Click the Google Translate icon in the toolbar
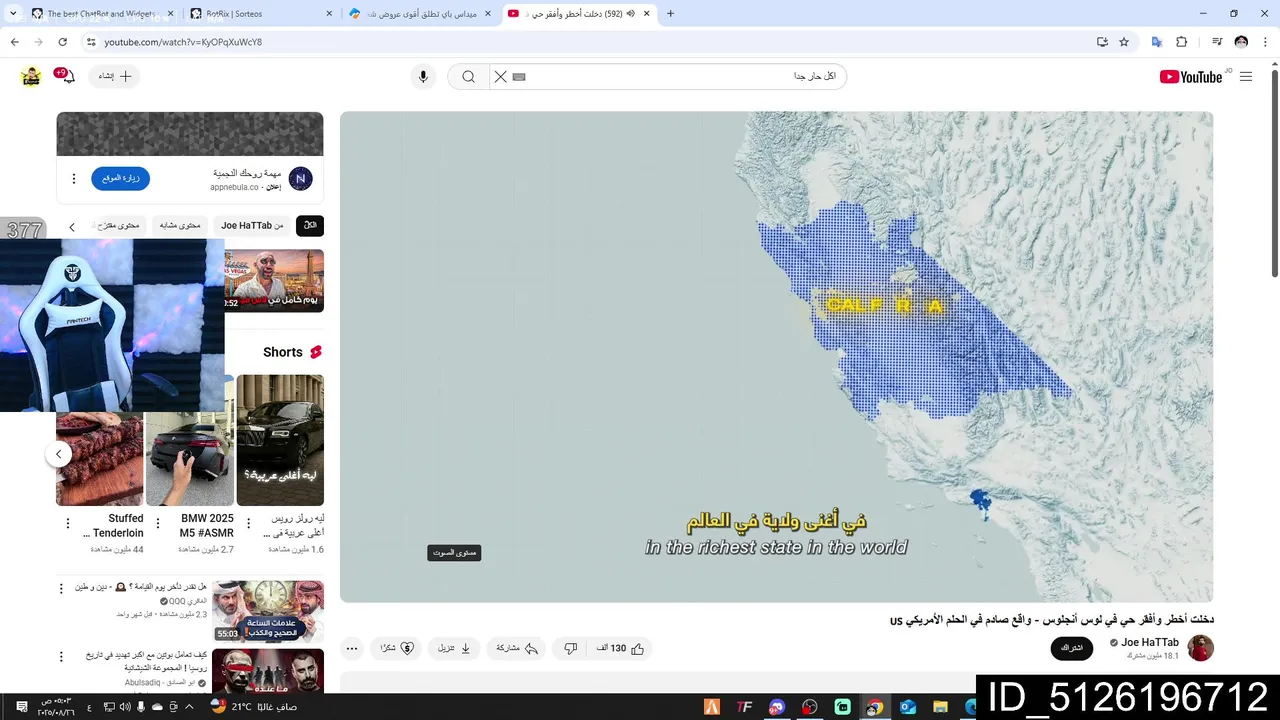The width and height of the screenshot is (1280, 720). [x=1157, y=42]
